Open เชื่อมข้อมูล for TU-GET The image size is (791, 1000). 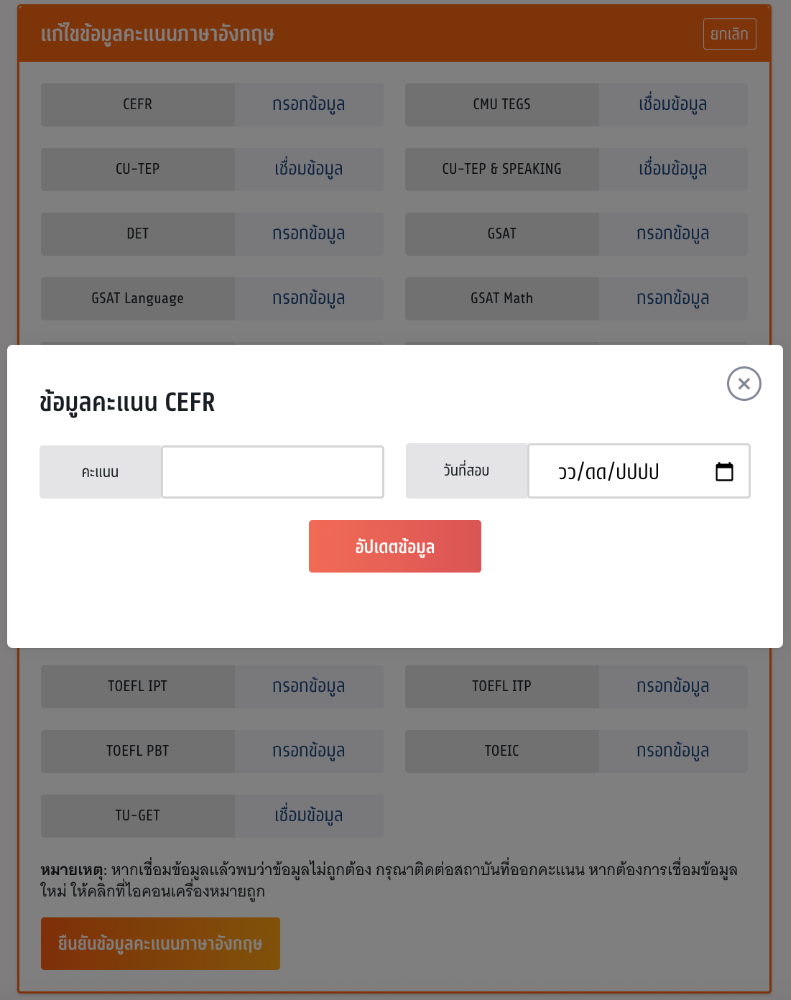coord(309,815)
